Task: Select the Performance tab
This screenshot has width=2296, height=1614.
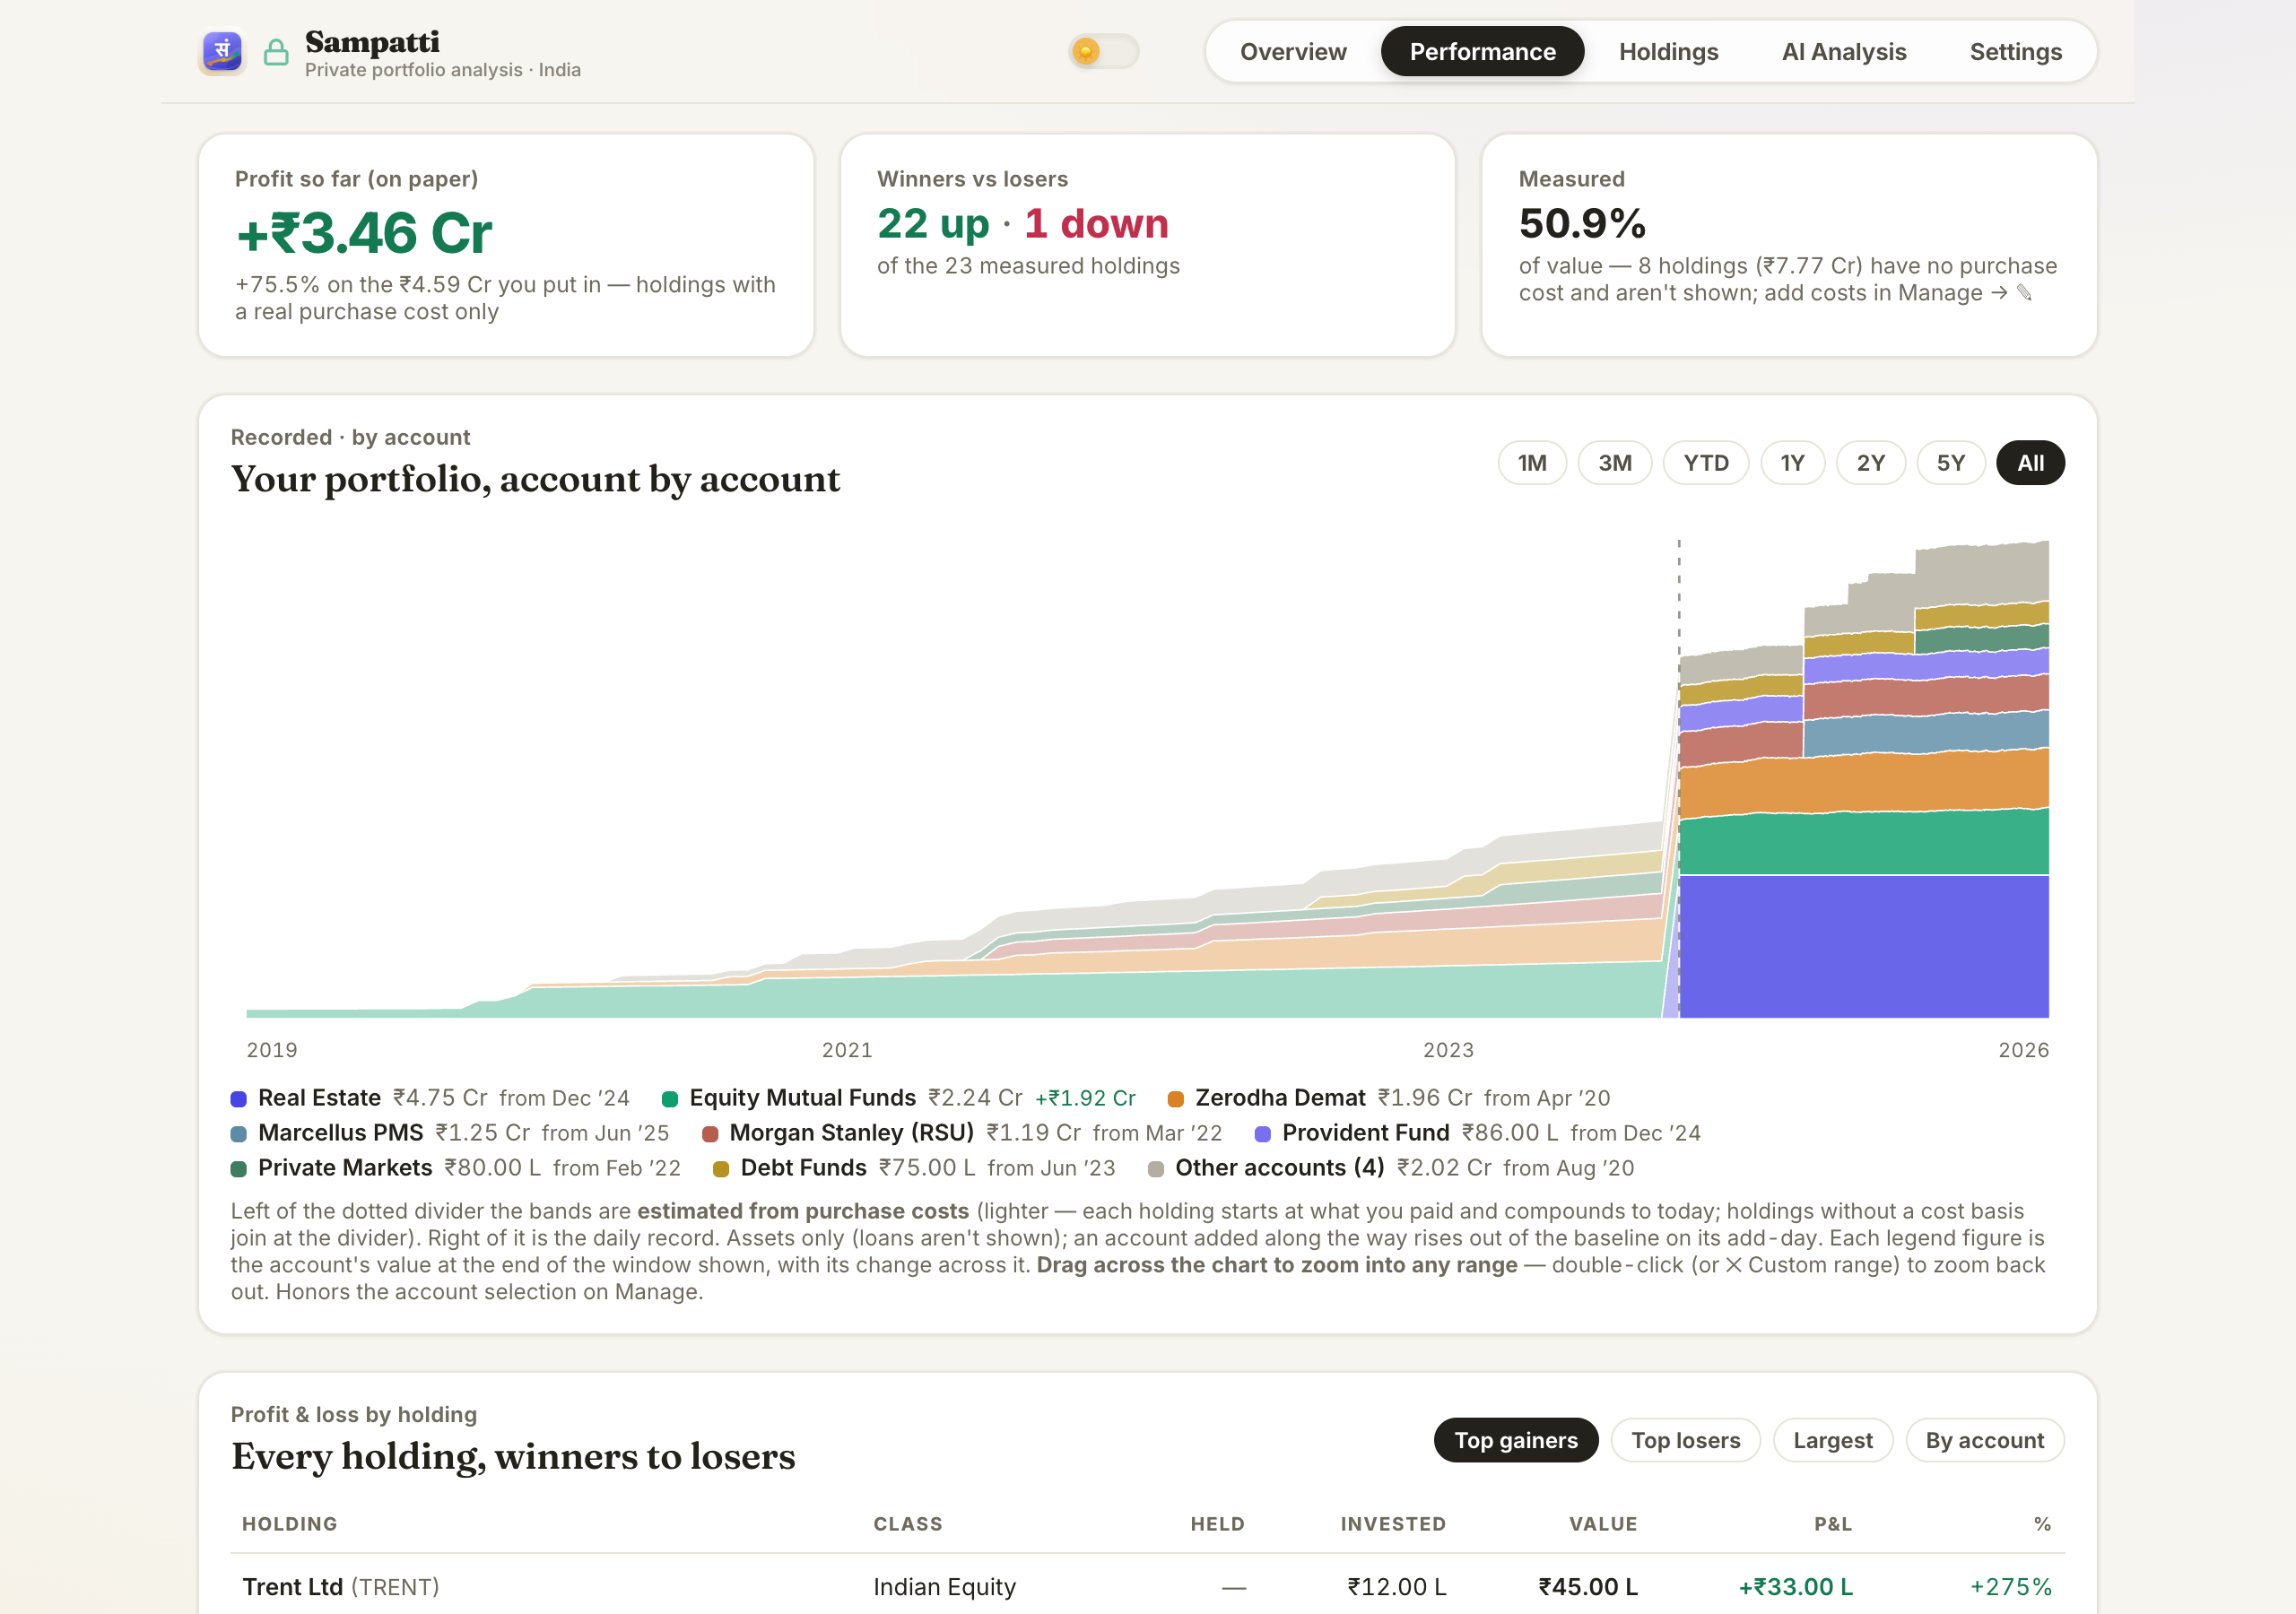Action: coord(1482,51)
